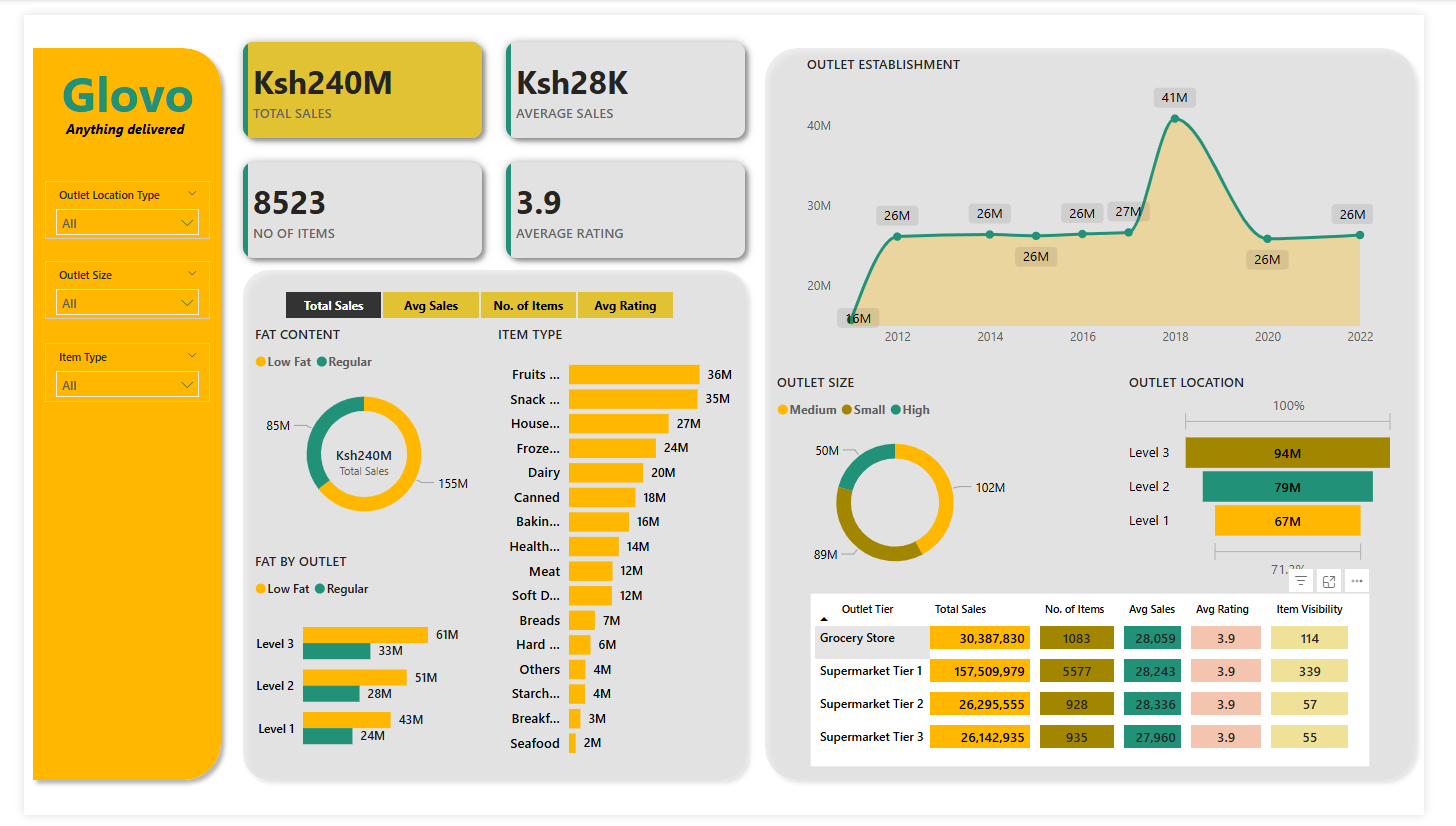Viewport: 1456px width, 826px height.
Task: Open focus mode for the outlet table
Action: click(1329, 581)
